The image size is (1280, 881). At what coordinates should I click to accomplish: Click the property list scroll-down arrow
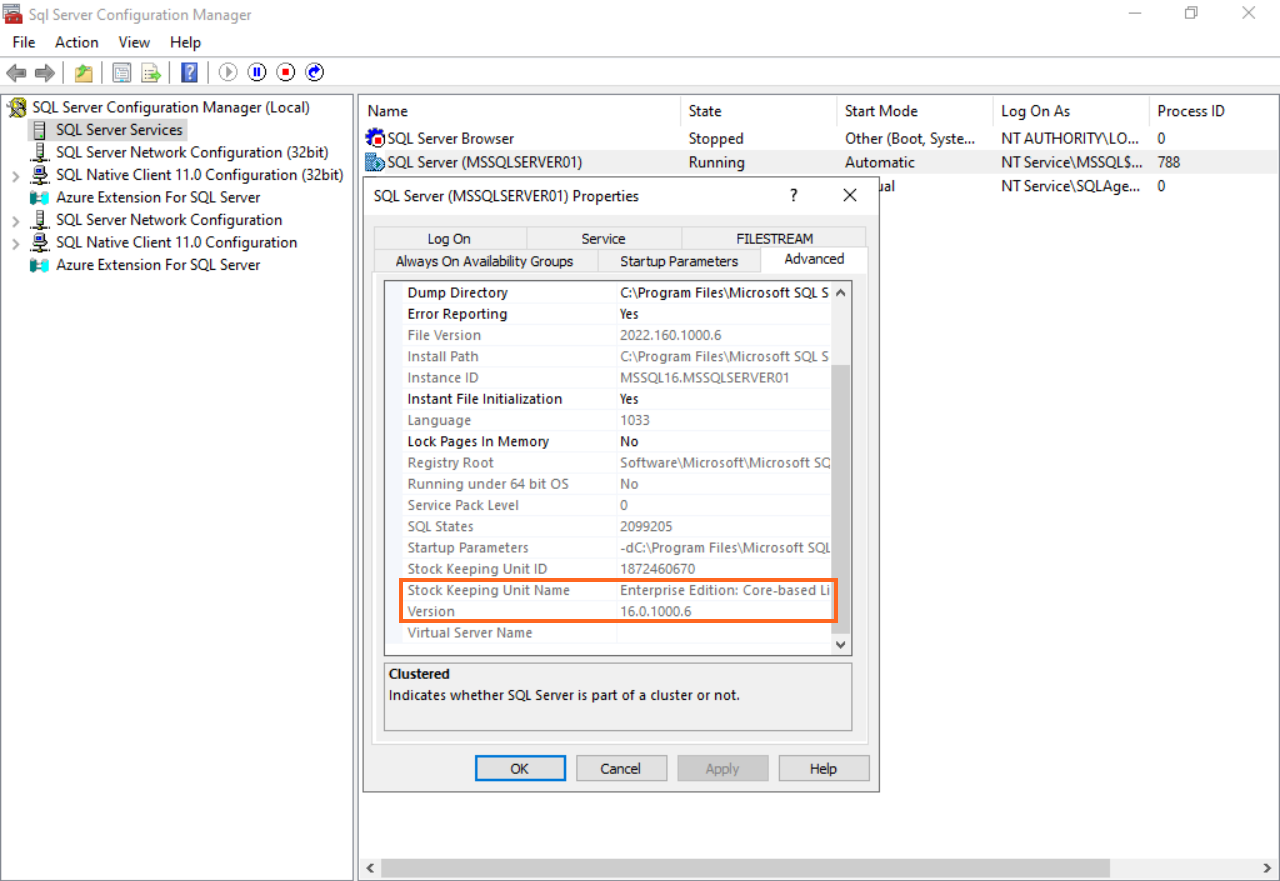tap(841, 645)
